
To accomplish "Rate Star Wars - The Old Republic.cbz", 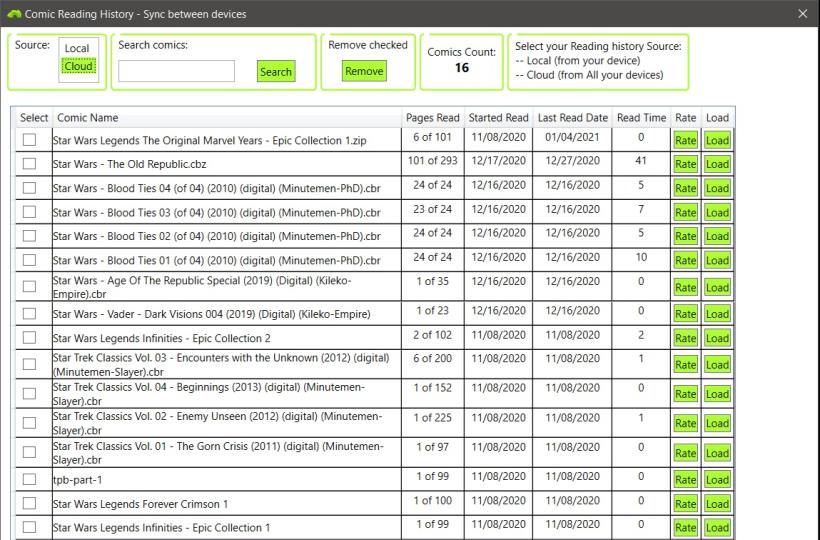I will pyautogui.click(x=685, y=164).
